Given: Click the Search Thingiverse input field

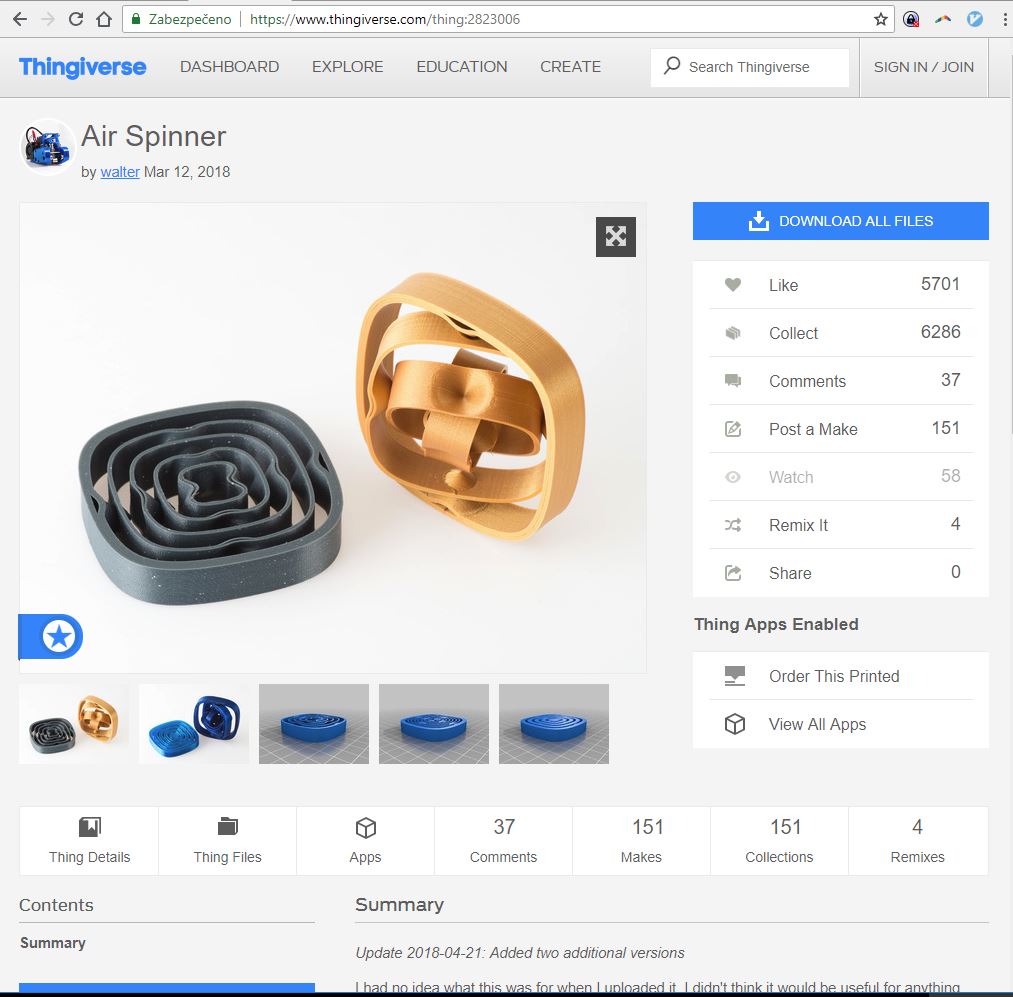Looking at the screenshot, I should coord(760,67).
